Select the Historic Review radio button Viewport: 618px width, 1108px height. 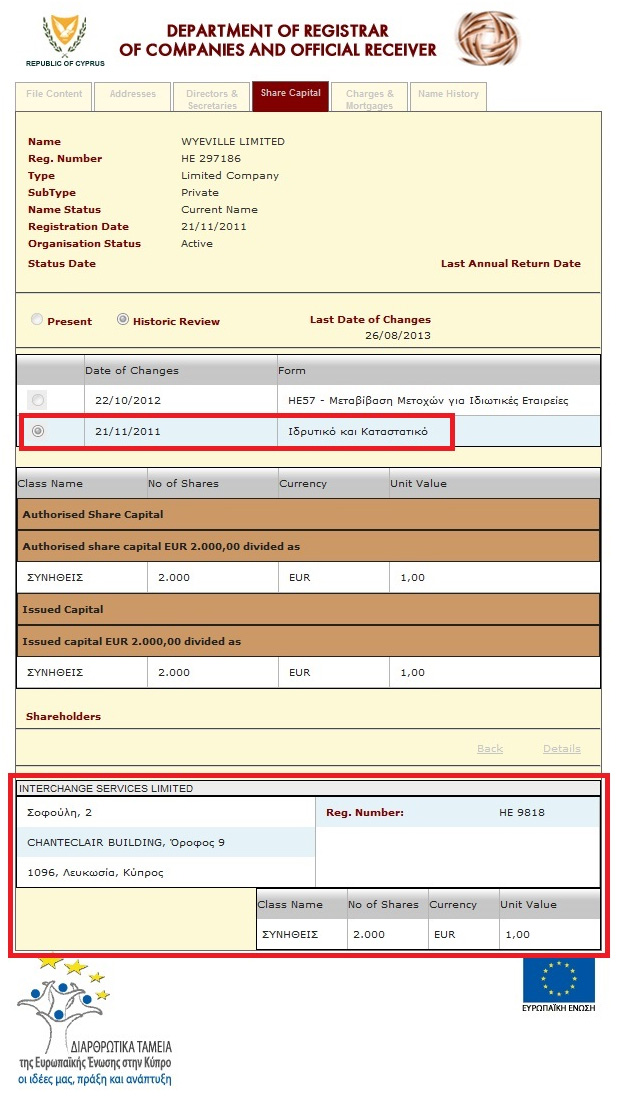tap(123, 320)
